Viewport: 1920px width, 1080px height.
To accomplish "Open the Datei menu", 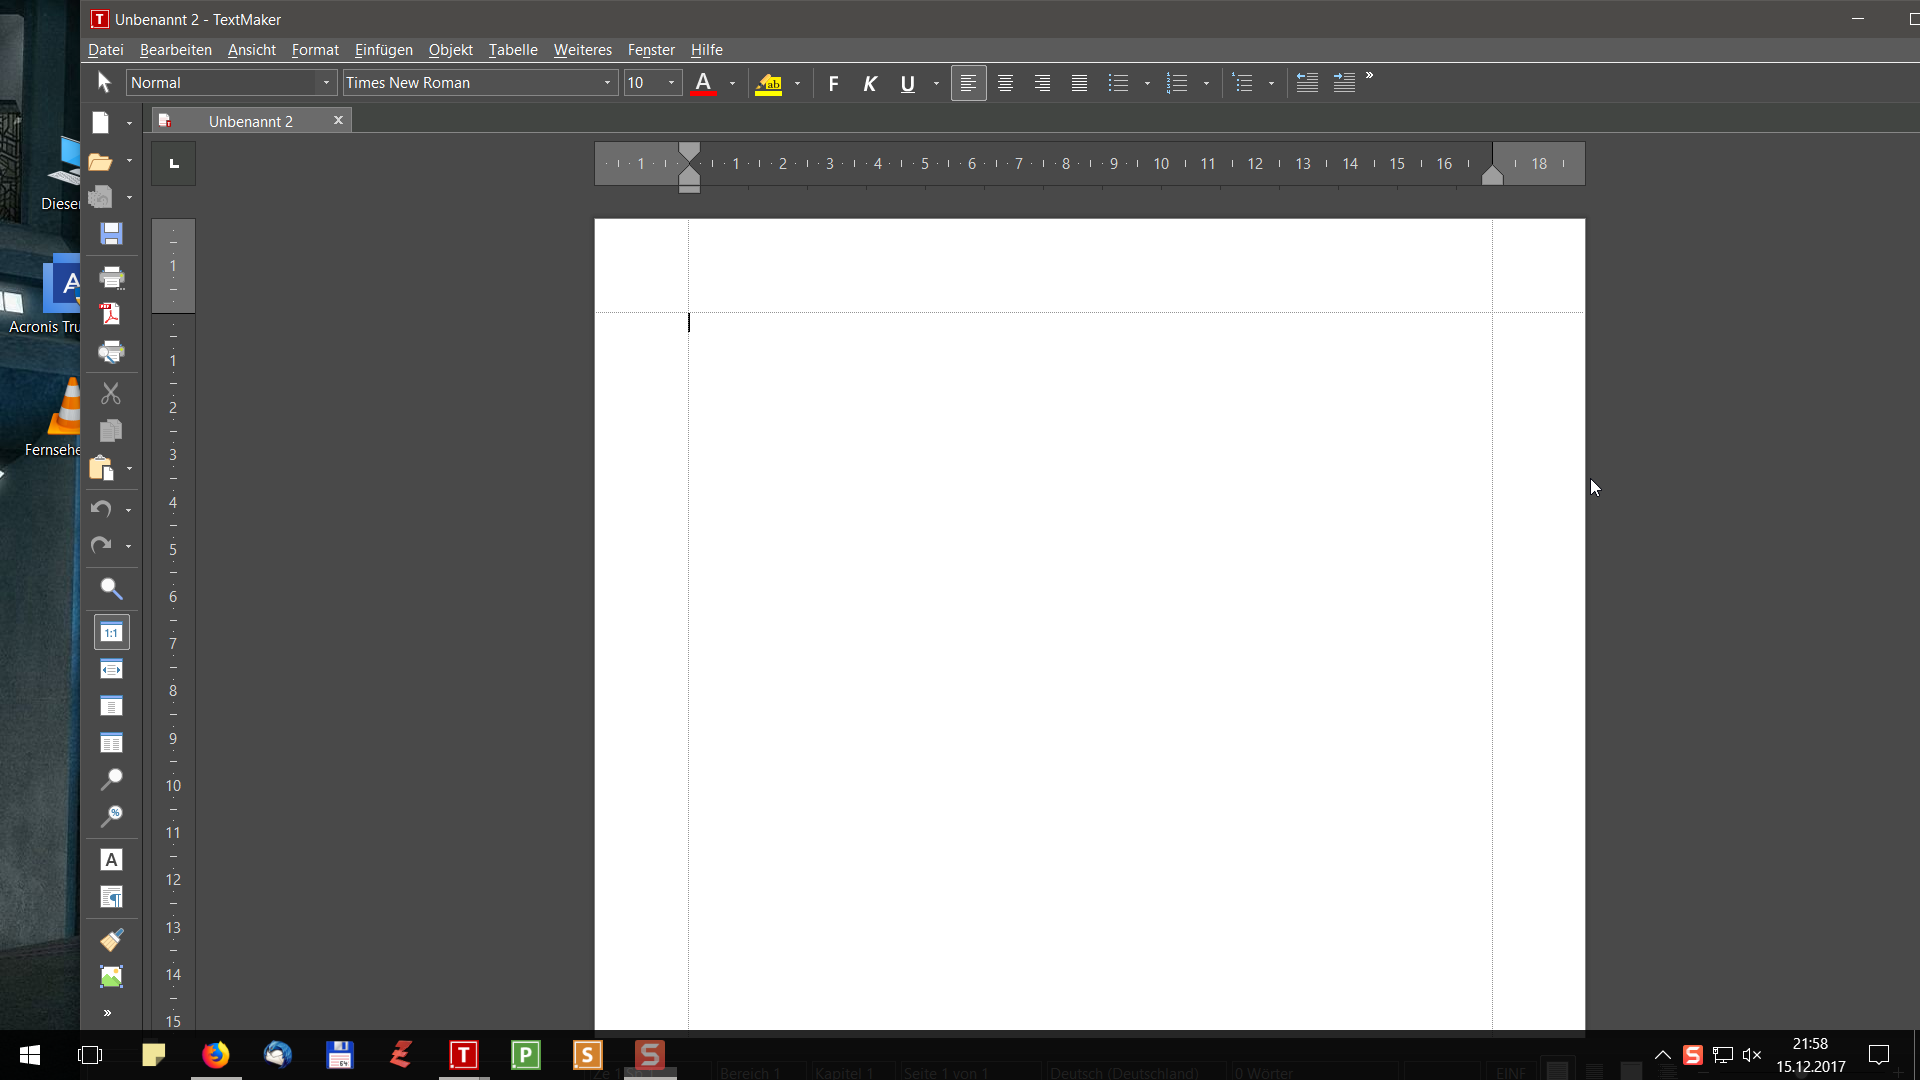I will [x=106, y=50].
